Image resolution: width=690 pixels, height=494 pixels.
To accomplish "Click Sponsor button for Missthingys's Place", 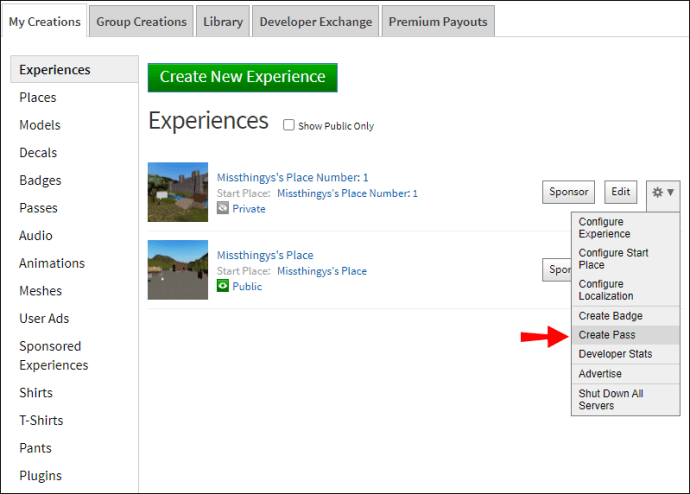I will [557, 270].
